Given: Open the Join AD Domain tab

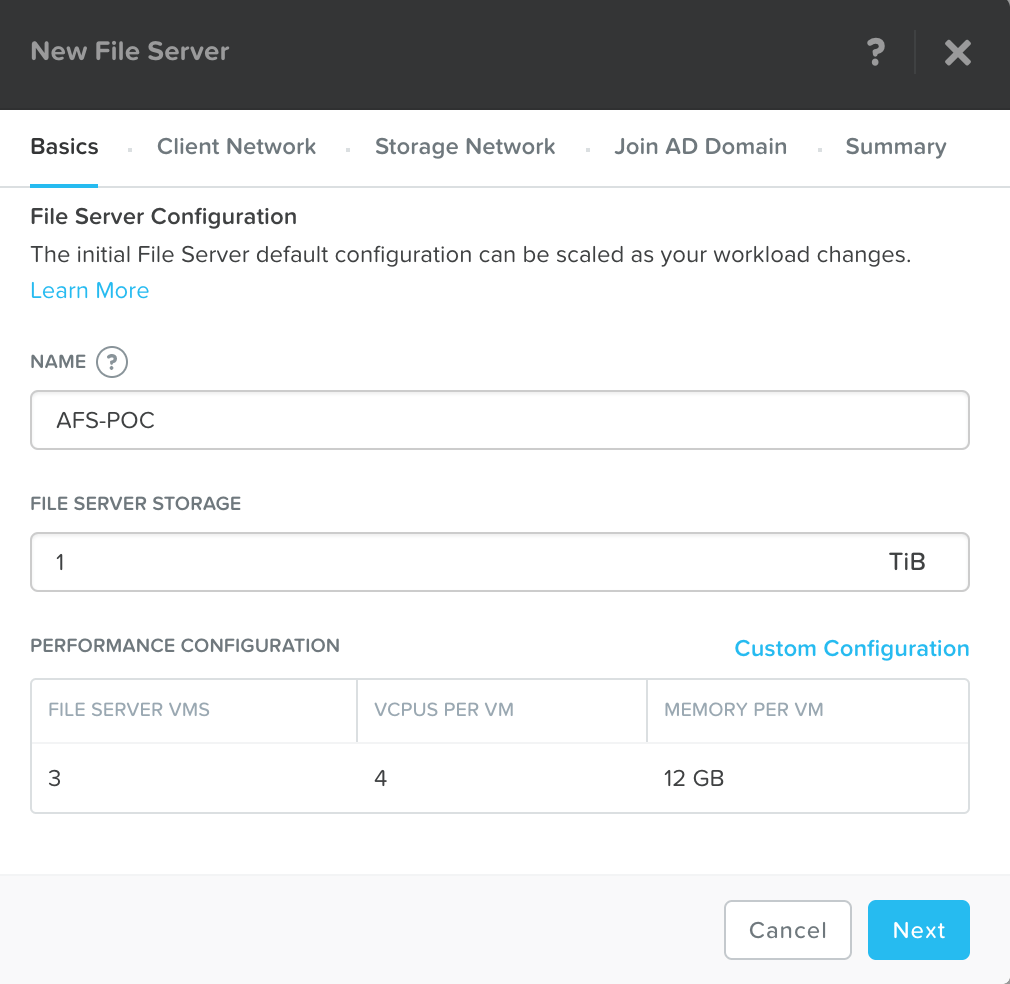Looking at the screenshot, I should pos(700,147).
